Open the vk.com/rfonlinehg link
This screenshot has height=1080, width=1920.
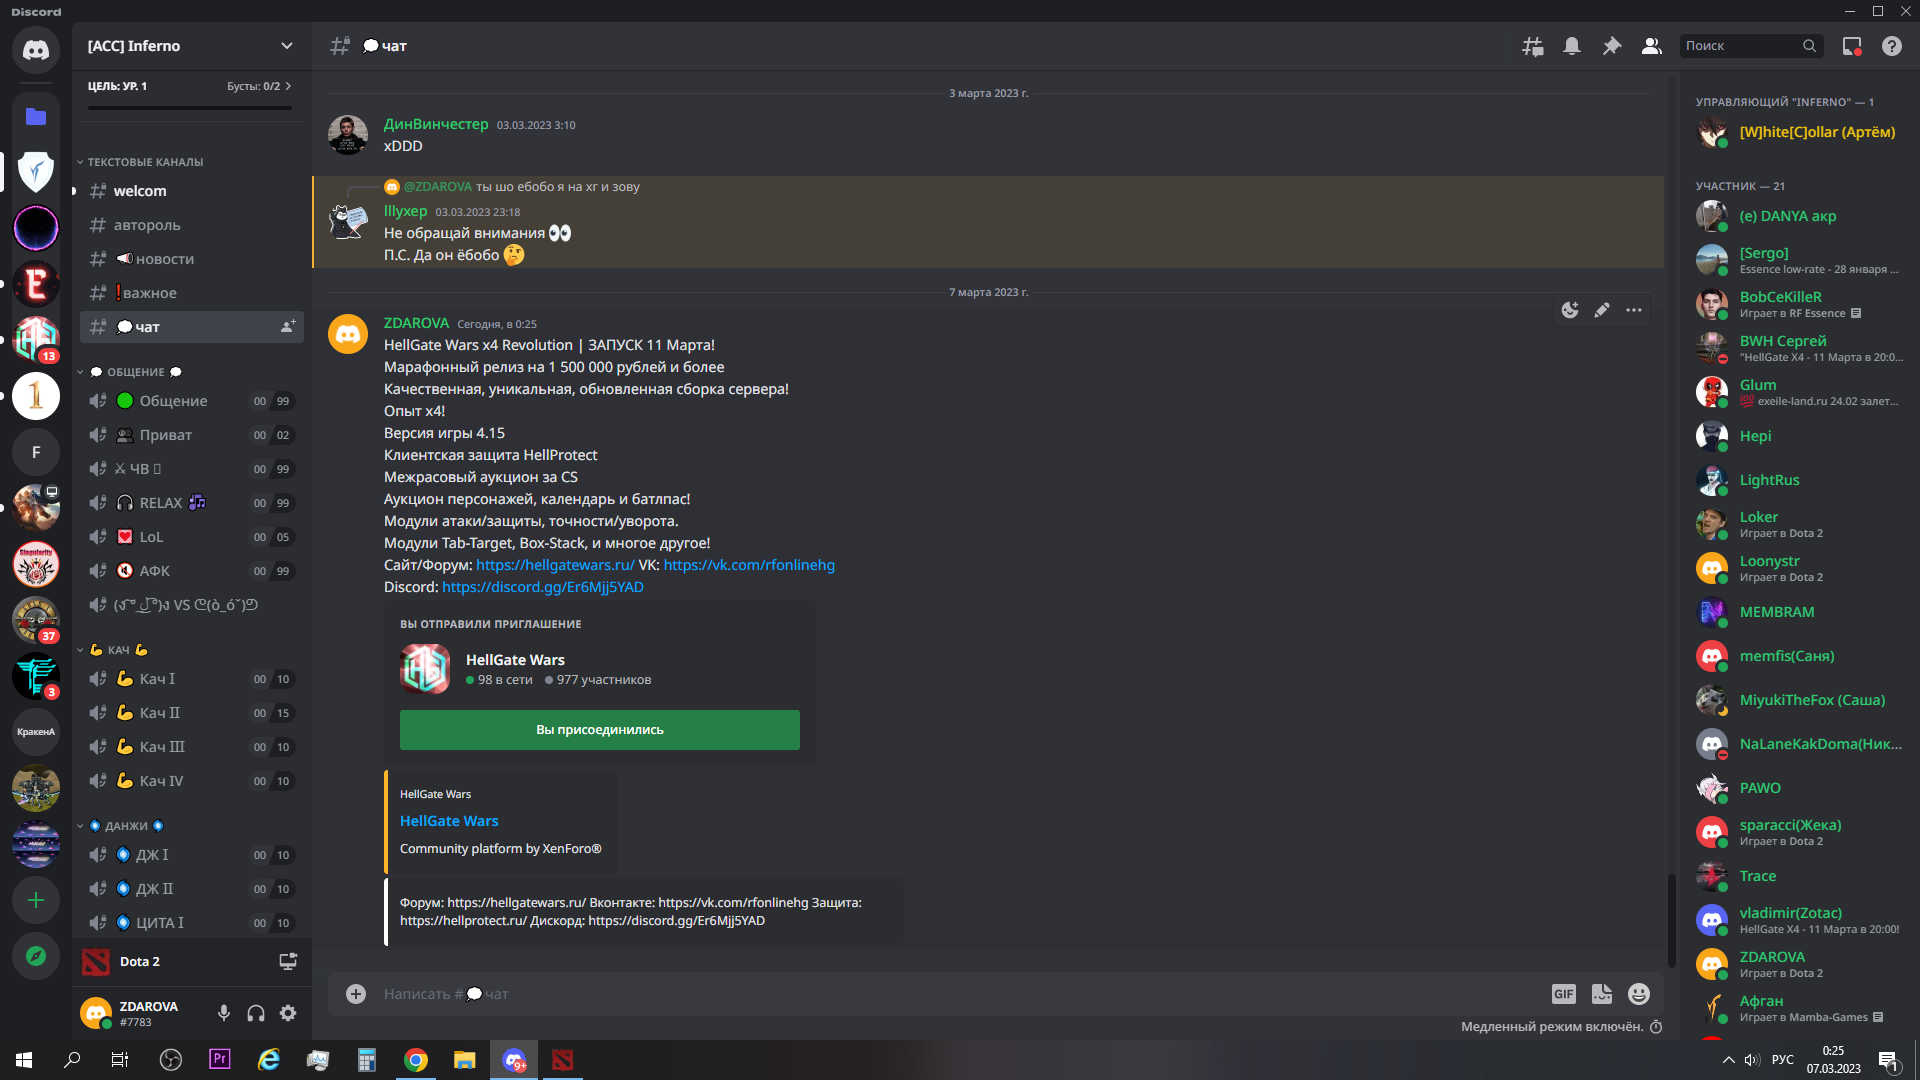point(749,565)
